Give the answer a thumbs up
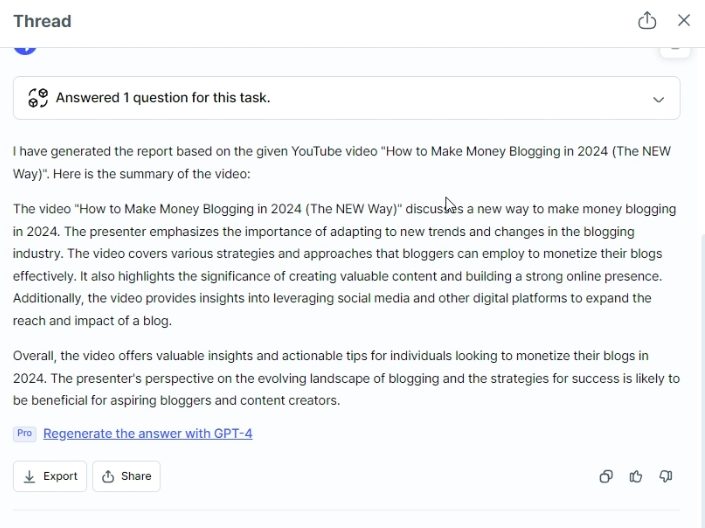Image resolution: width=705 pixels, height=528 pixels. click(x=636, y=476)
